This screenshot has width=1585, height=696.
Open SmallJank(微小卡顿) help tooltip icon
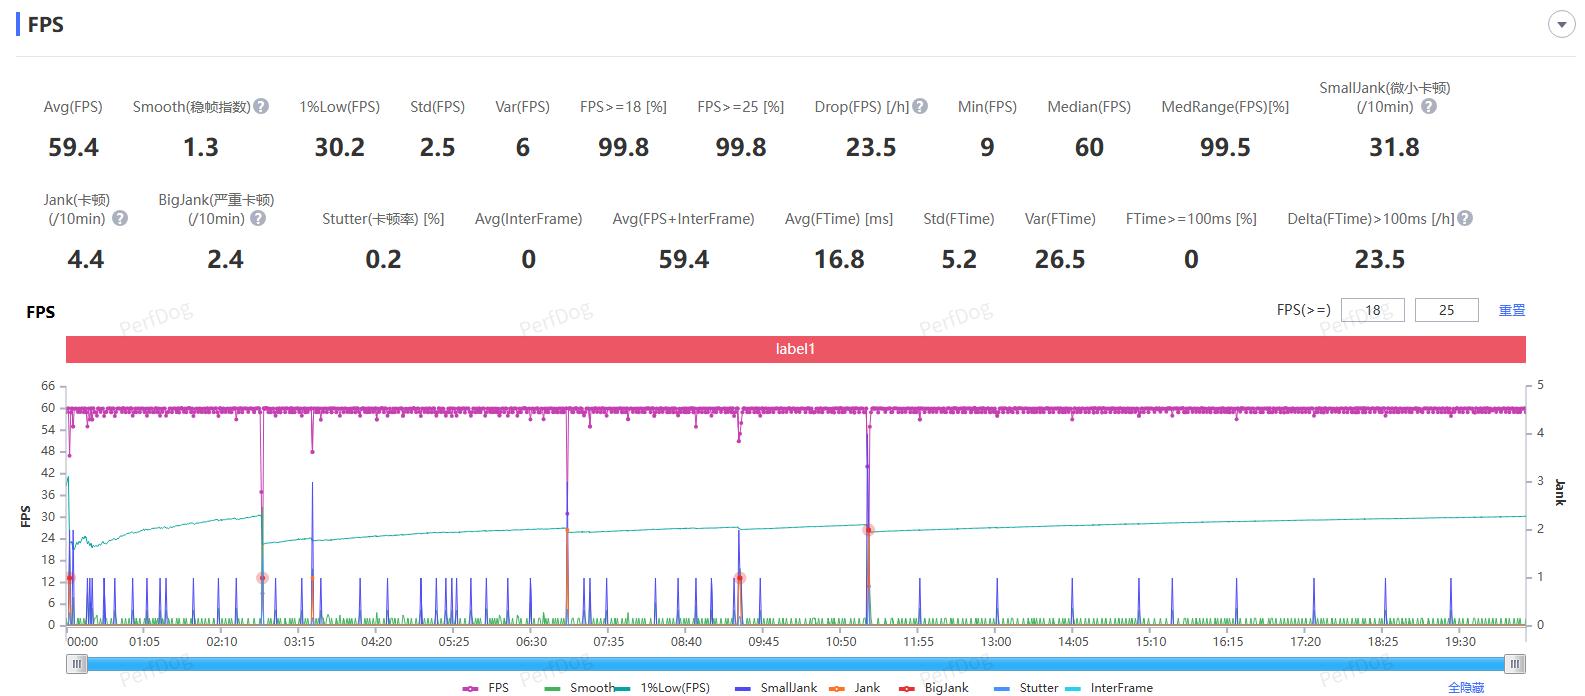coord(1429,106)
